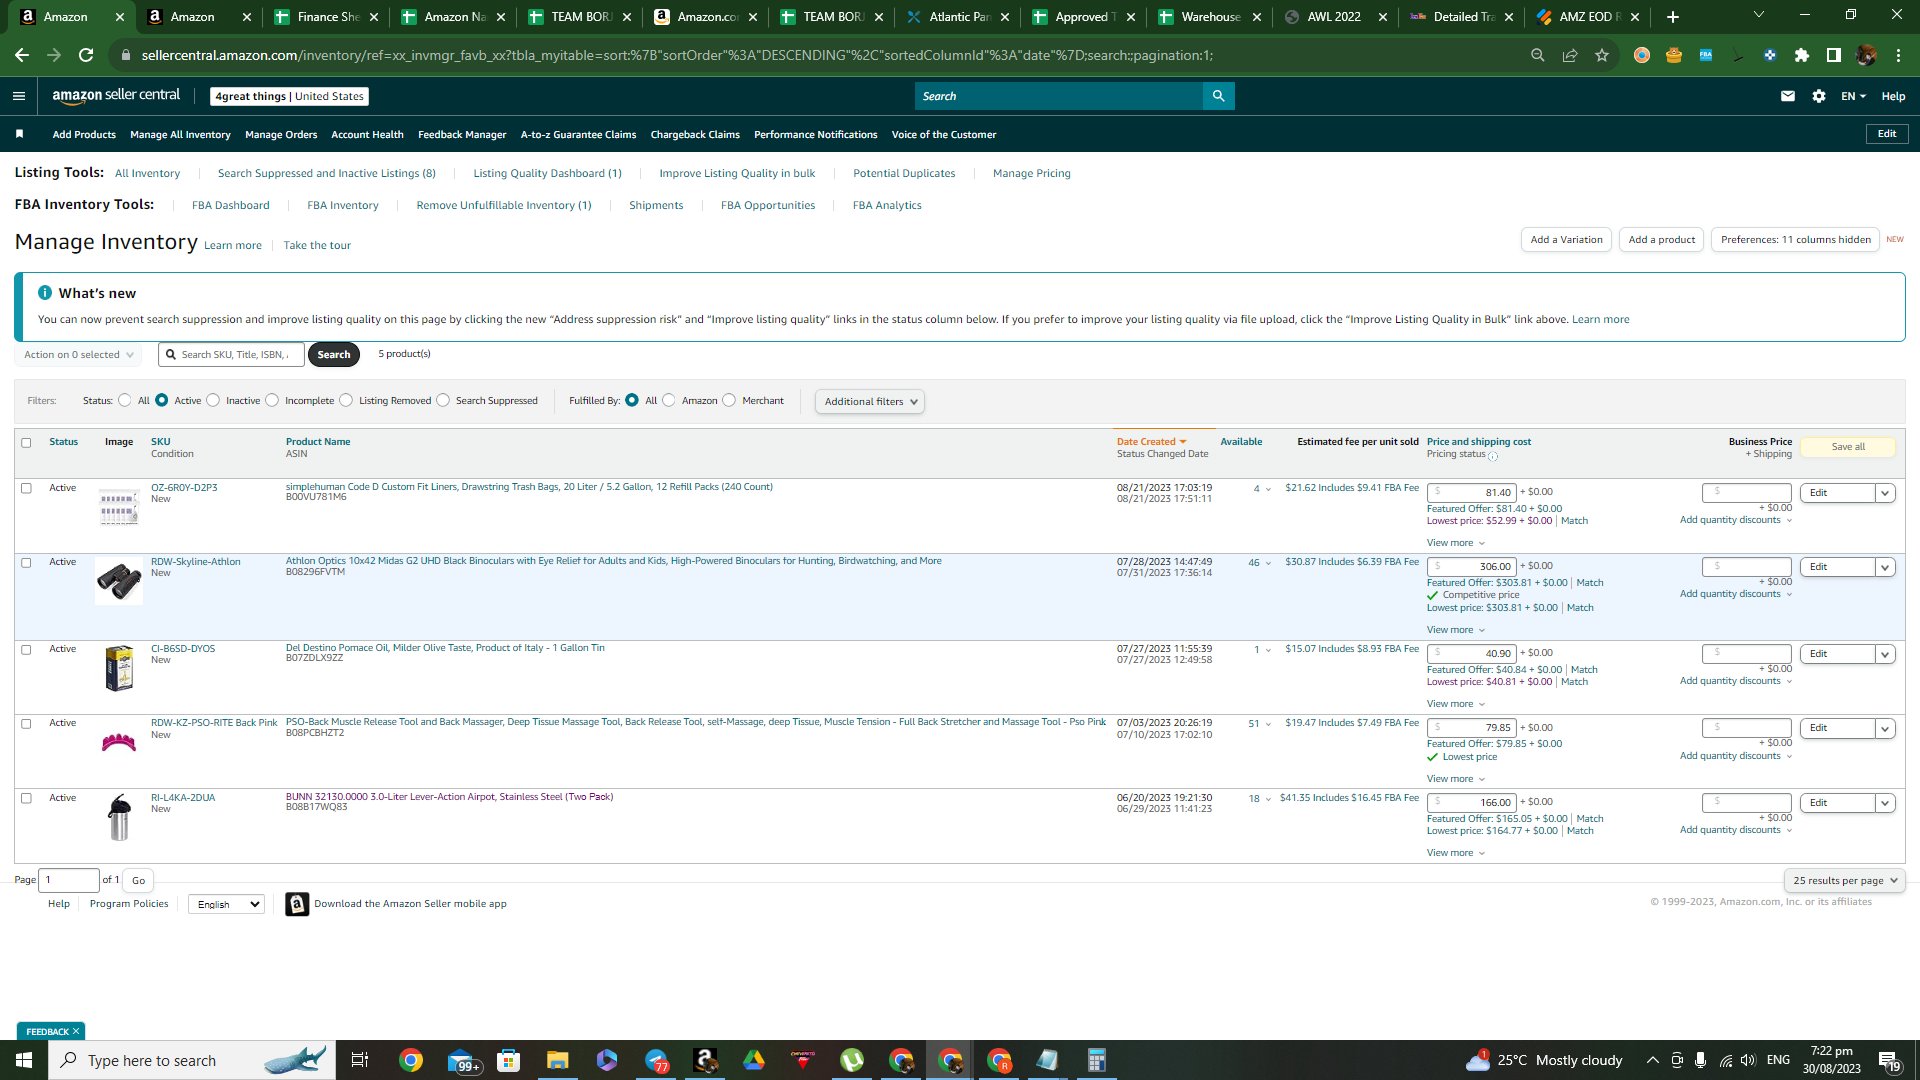Filter Fulfilled By Merchant
Image resolution: width=1920 pixels, height=1080 pixels.
click(729, 400)
